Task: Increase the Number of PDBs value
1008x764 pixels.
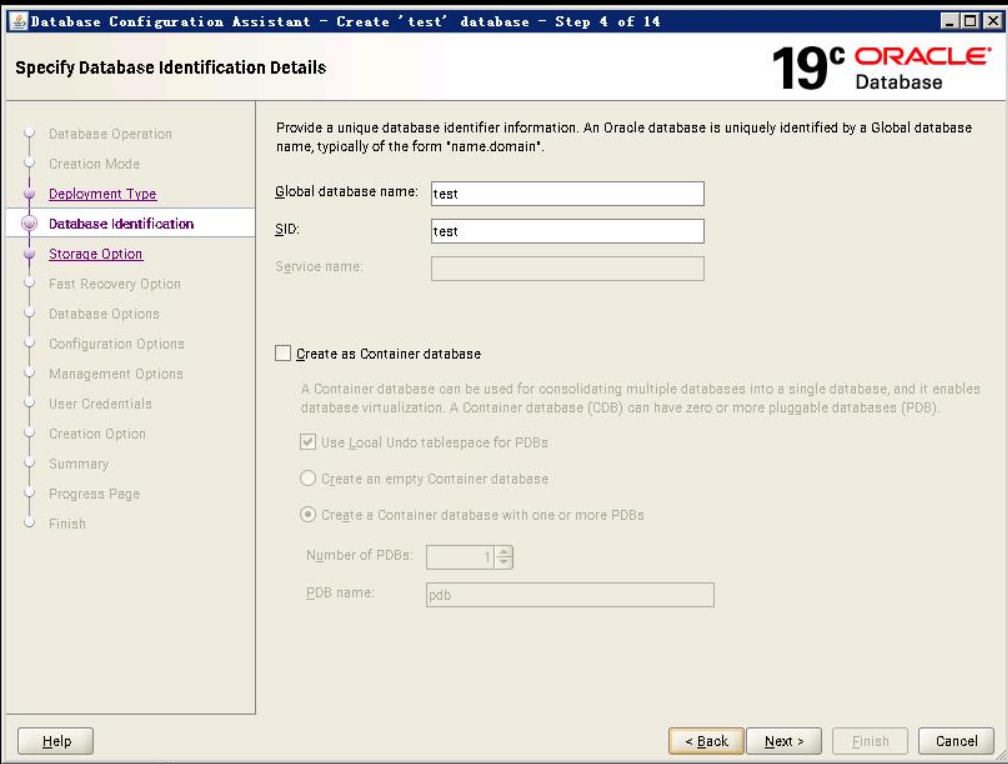Action: pyautogui.click(x=504, y=551)
